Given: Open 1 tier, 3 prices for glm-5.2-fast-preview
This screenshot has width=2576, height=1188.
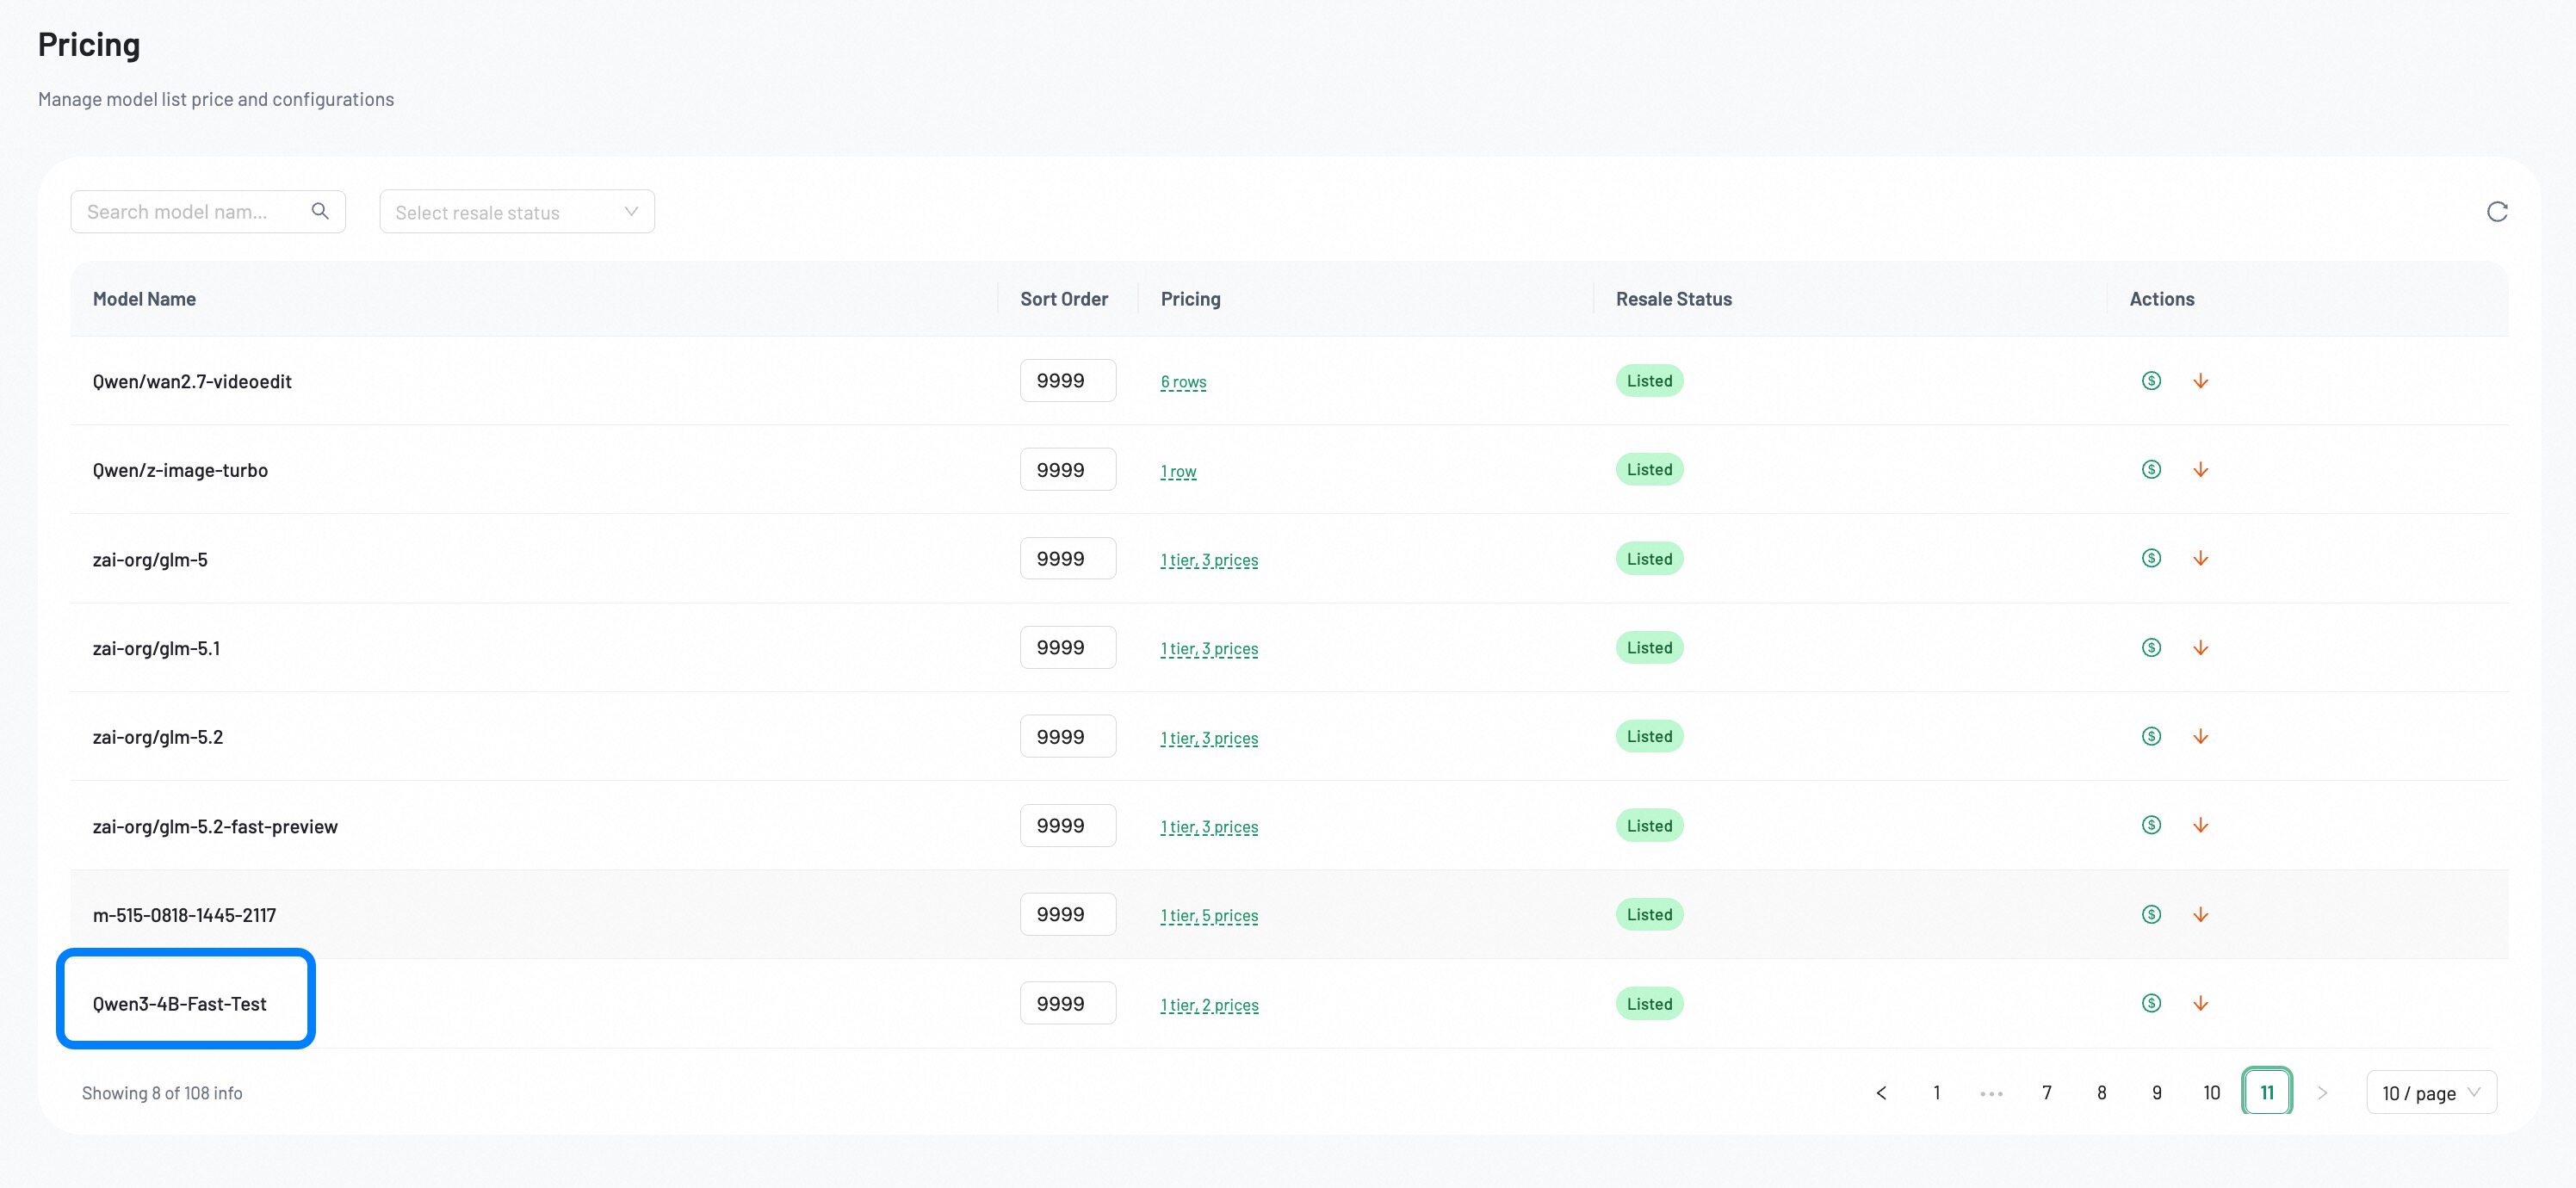Looking at the screenshot, I should pos(1209,826).
